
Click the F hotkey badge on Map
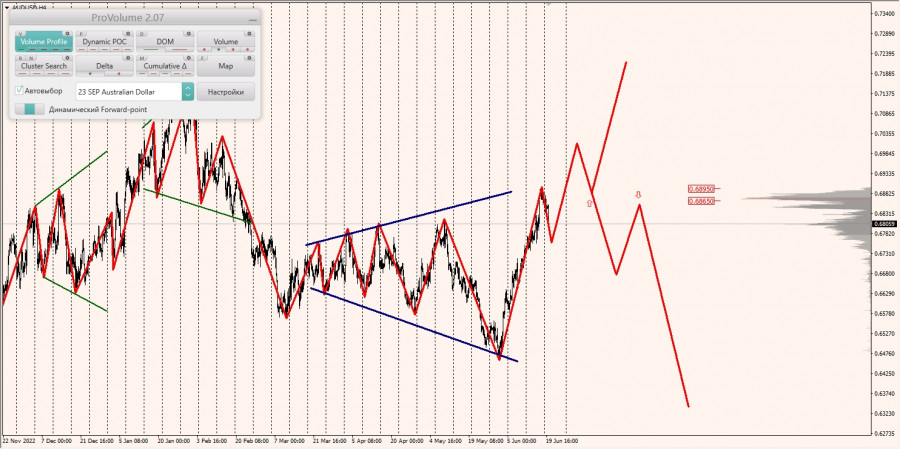(x=202, y=58)
